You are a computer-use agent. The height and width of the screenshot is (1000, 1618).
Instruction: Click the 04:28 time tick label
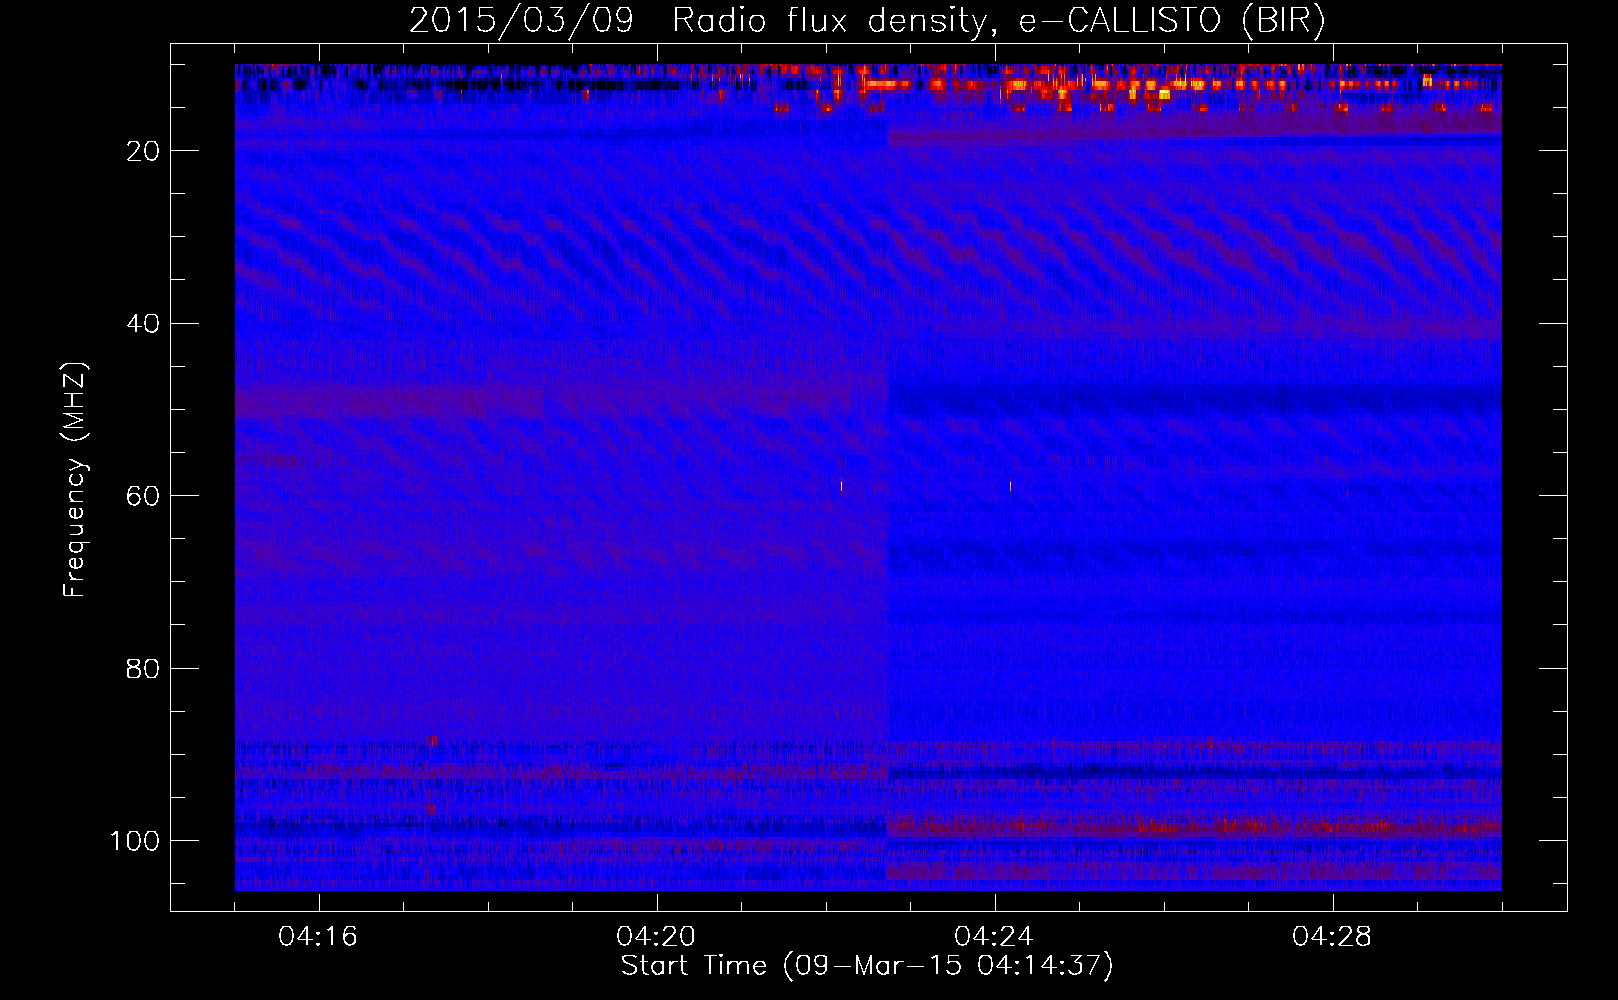(1332, 937)
